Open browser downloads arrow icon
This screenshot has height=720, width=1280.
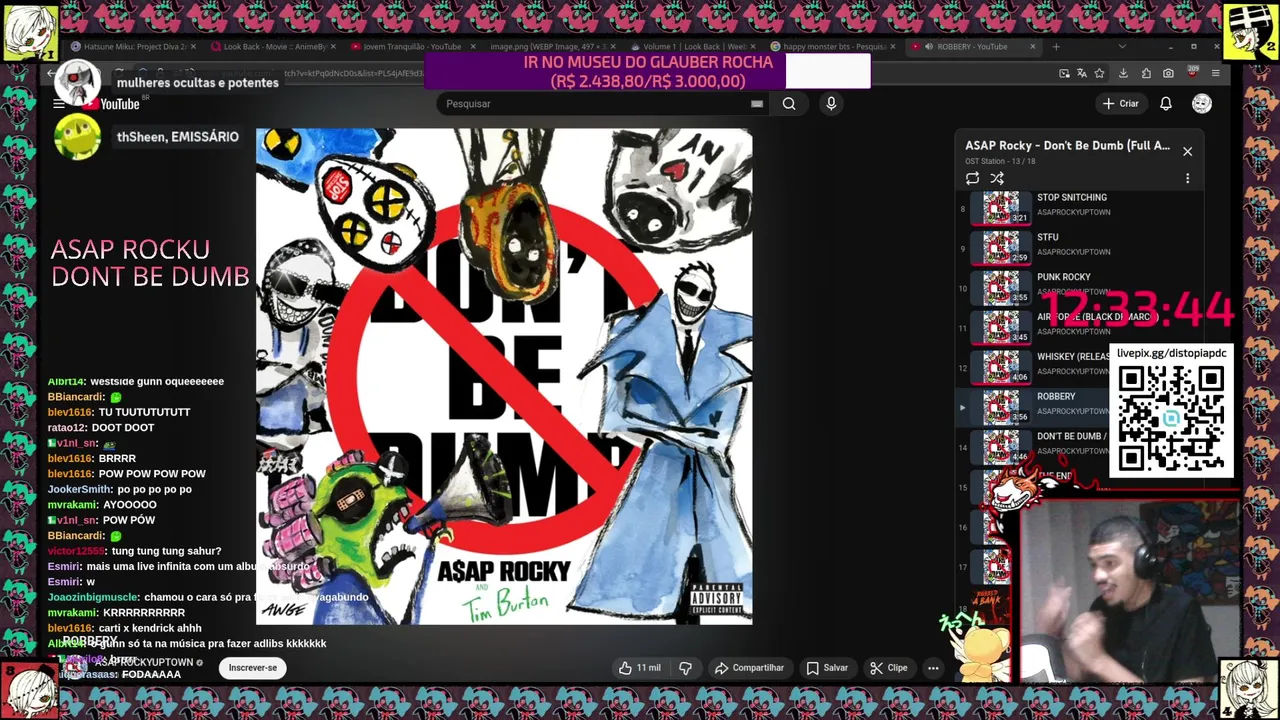pyautogui.click(x=1123, y=73)
